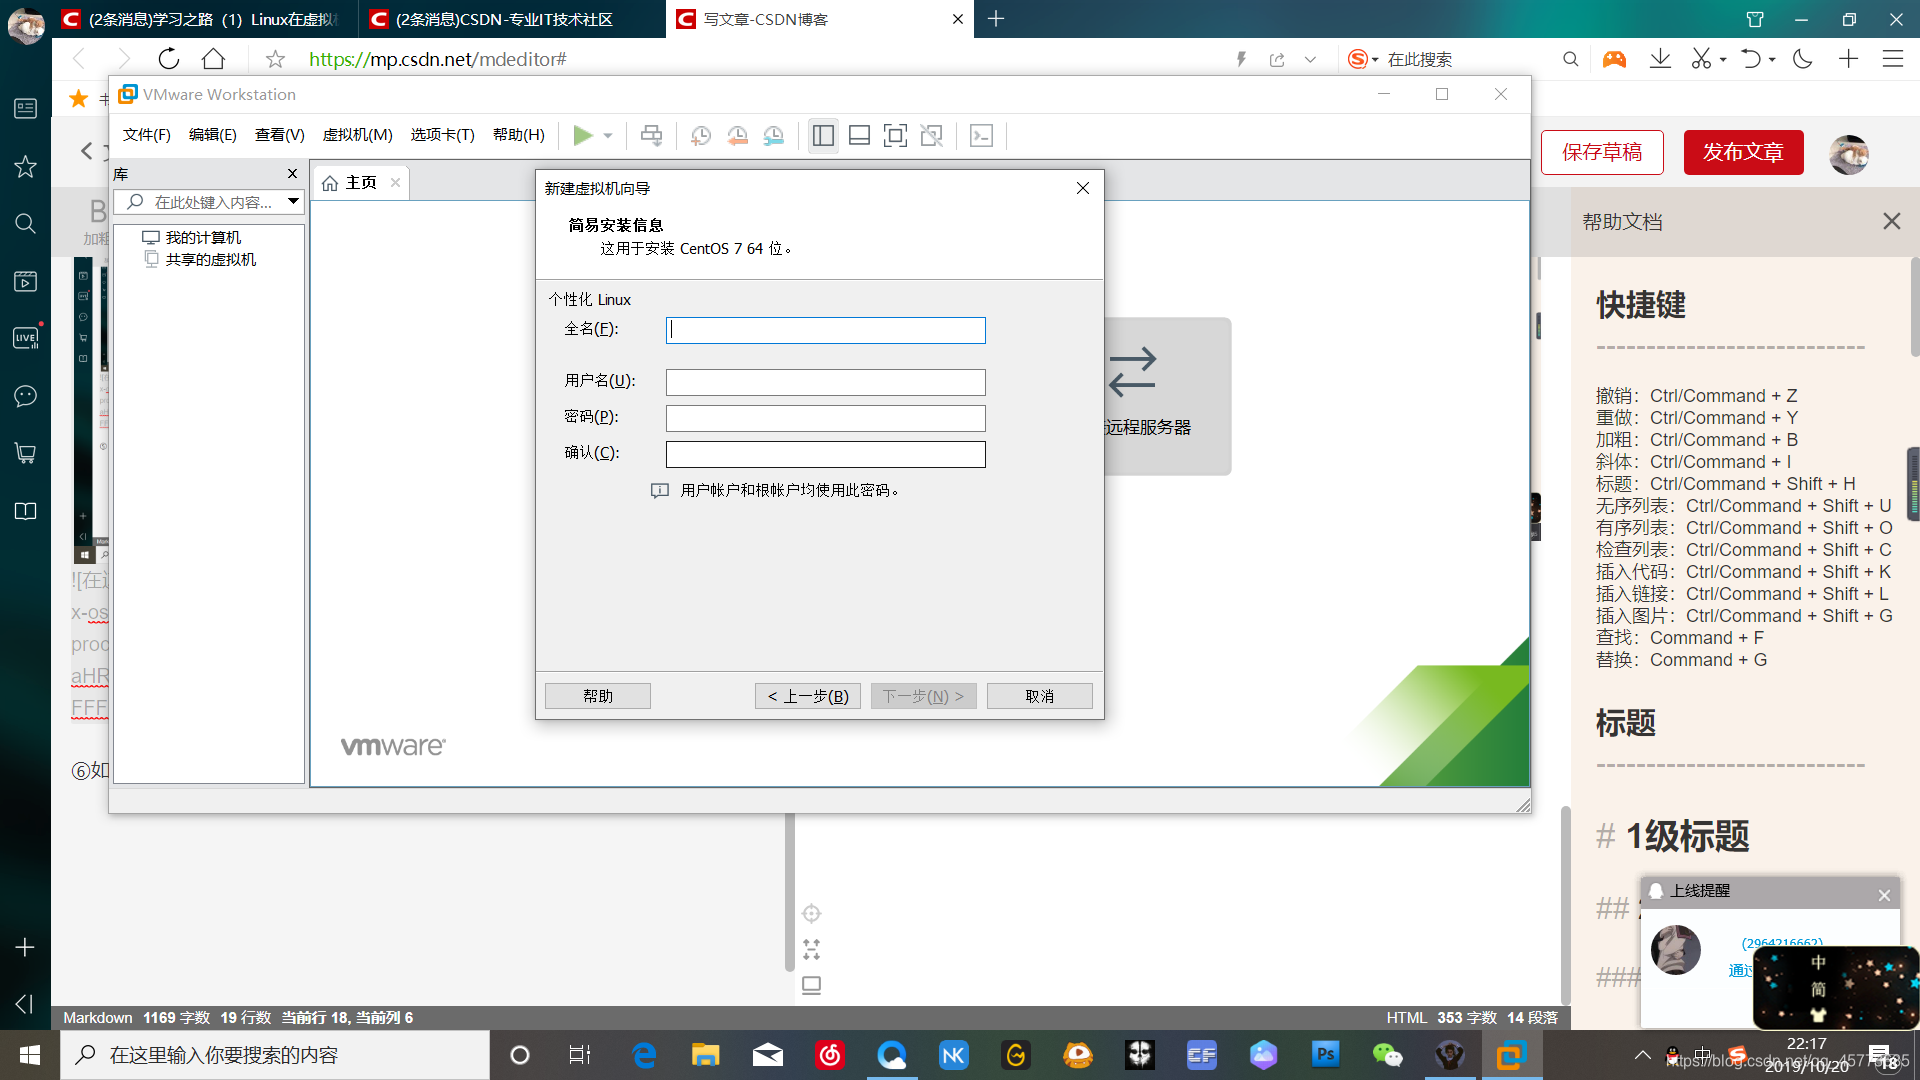The height and width of the screenshot is (1080, 1920).
Task: Click 上一步(B) button in wizard
Action: (x=804, y=696)
